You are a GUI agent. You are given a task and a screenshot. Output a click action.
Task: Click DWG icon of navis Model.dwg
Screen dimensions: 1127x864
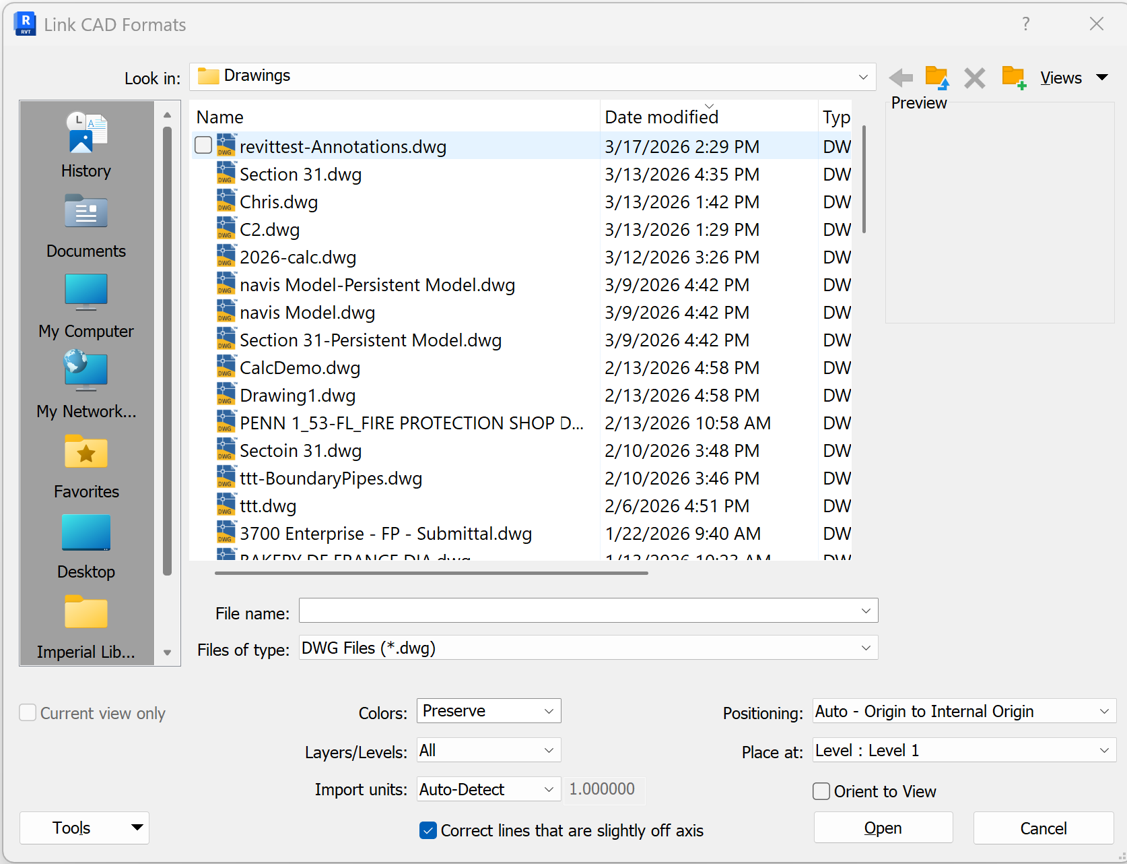(x=226, y=312)
